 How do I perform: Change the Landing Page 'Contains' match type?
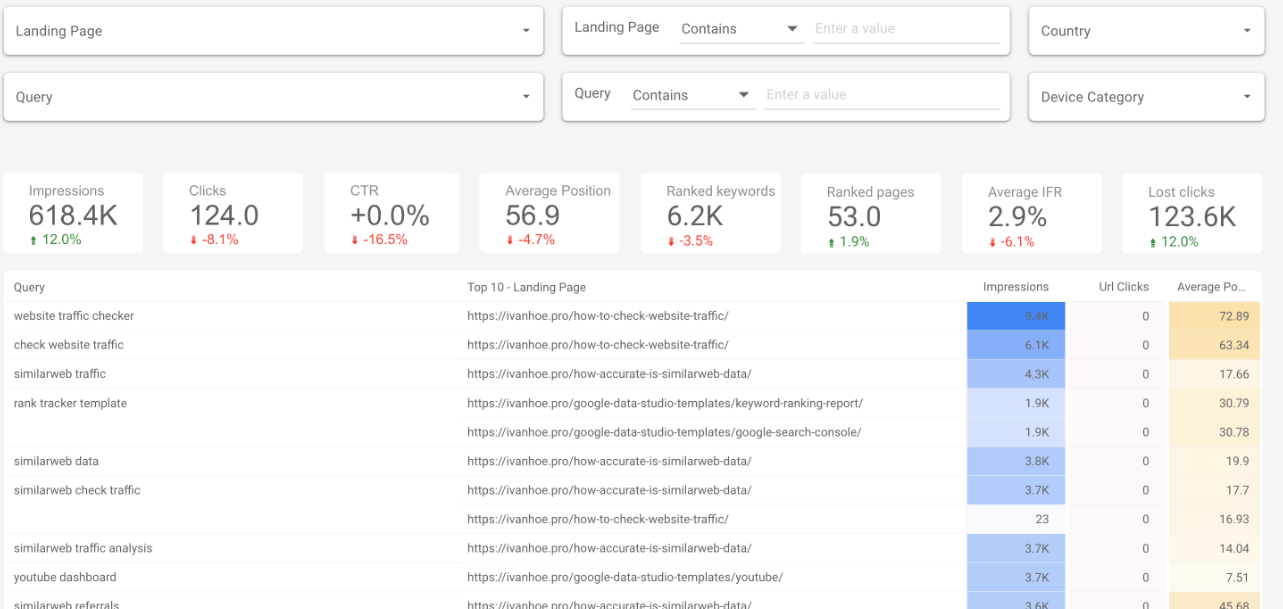(x=739, y=29)
